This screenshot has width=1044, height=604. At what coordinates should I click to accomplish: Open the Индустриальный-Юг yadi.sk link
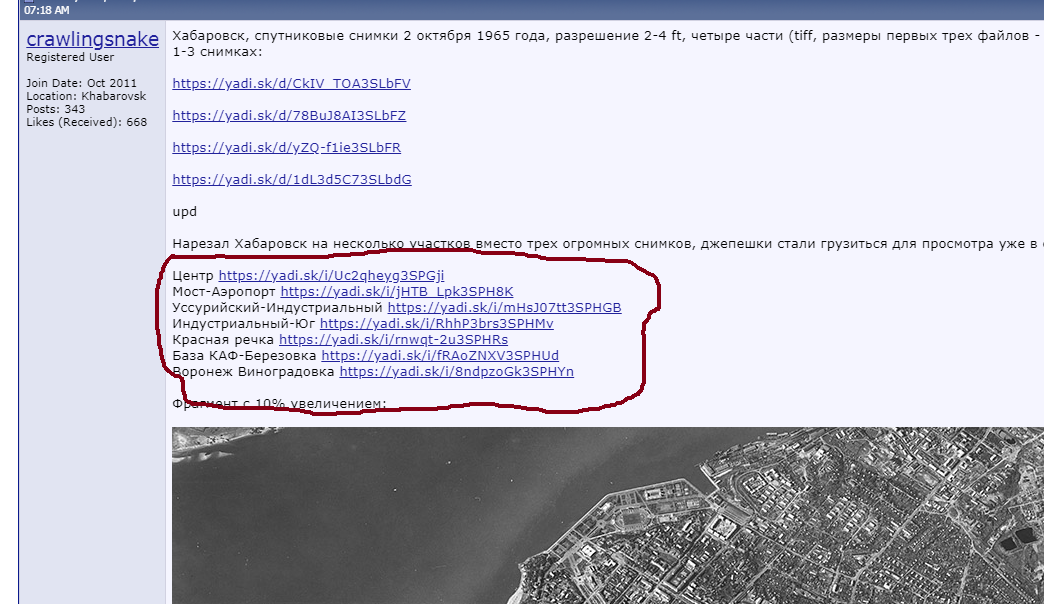click(x=436, y=324)
